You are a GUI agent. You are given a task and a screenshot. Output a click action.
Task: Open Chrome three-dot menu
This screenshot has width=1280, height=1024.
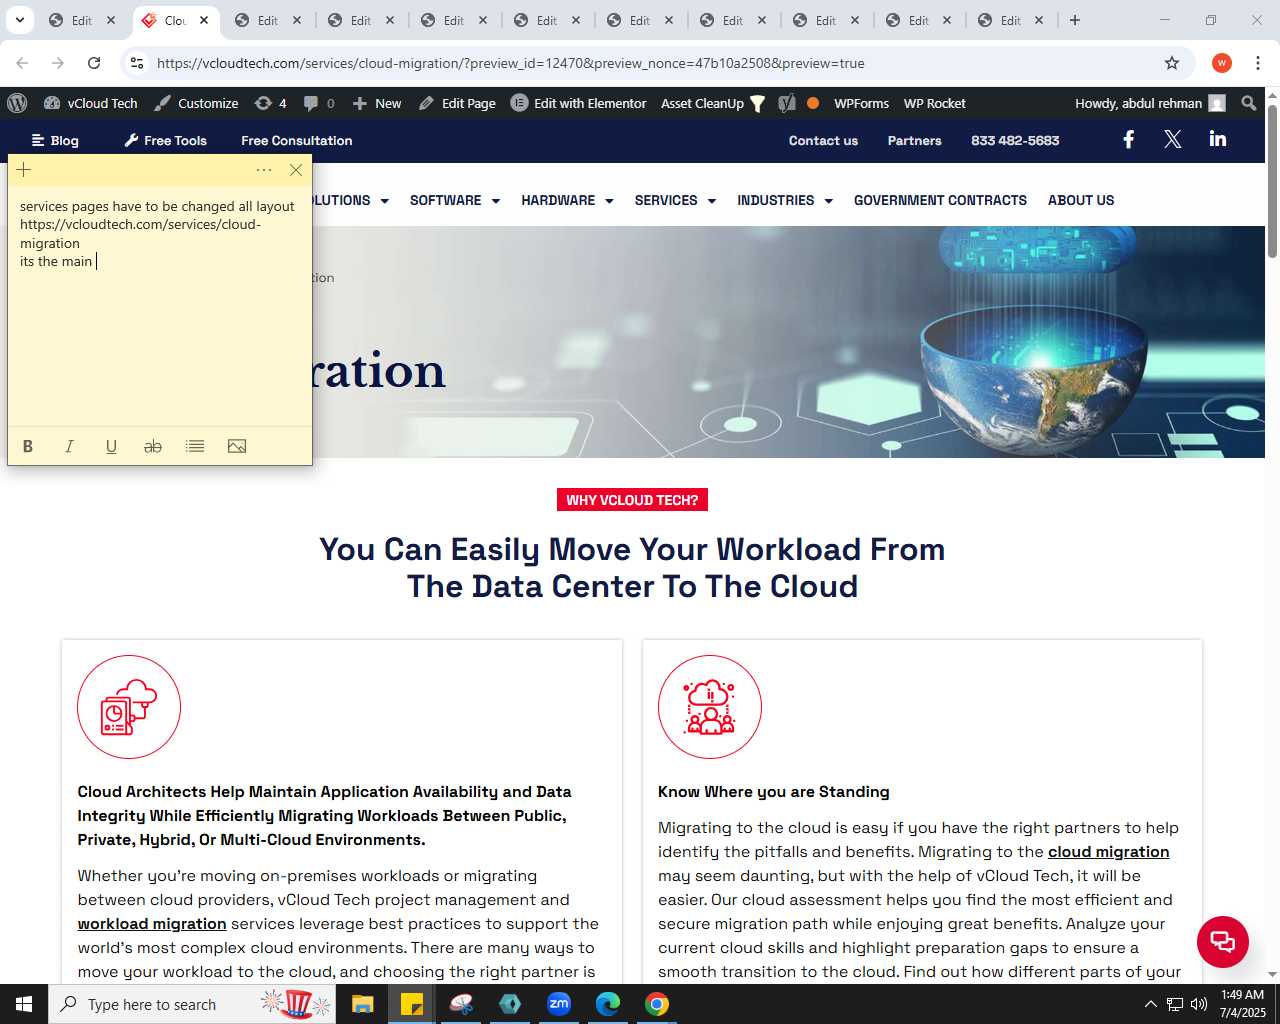click(x=1257, y=63)
